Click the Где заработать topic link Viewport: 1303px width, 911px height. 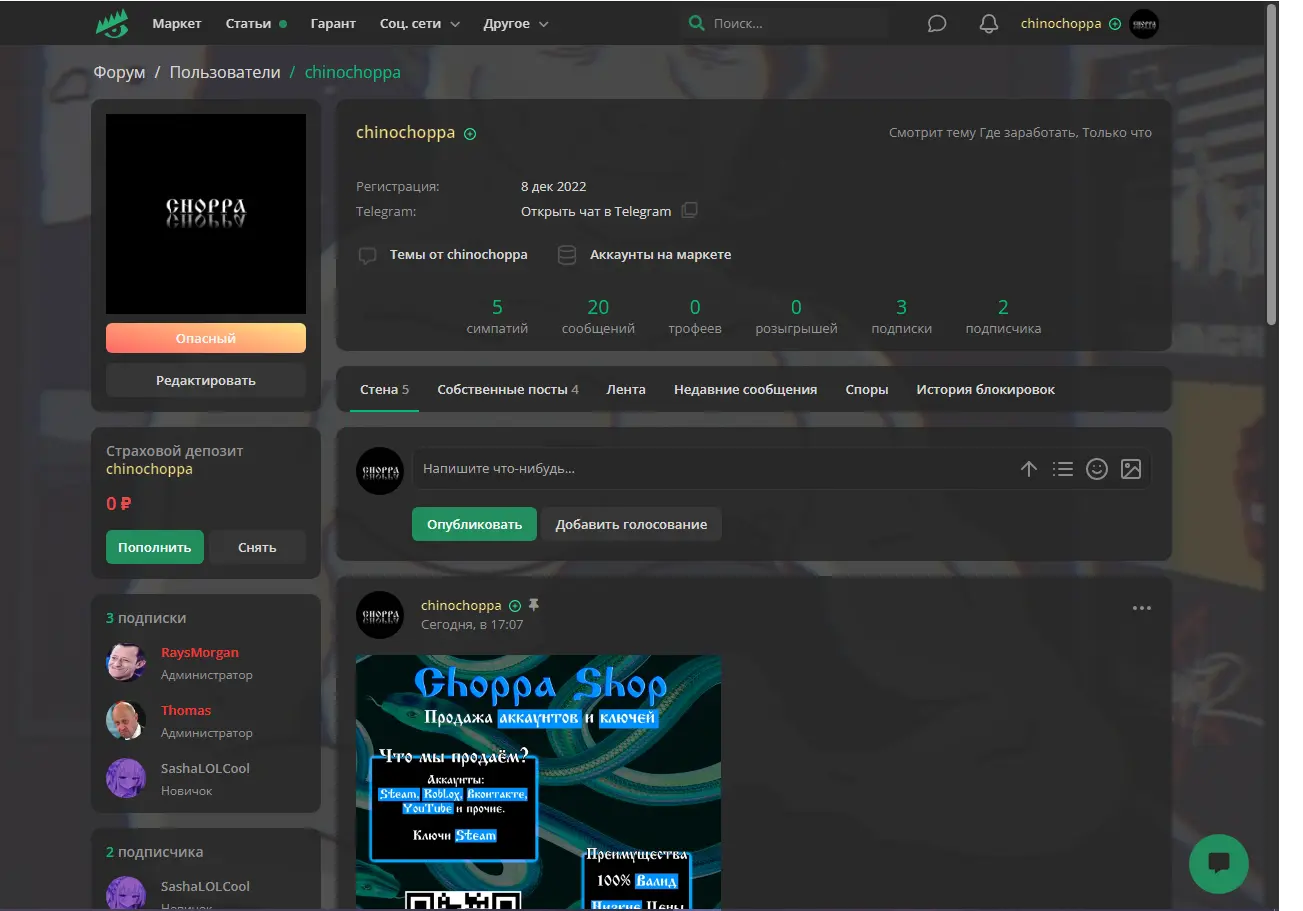1027,132
